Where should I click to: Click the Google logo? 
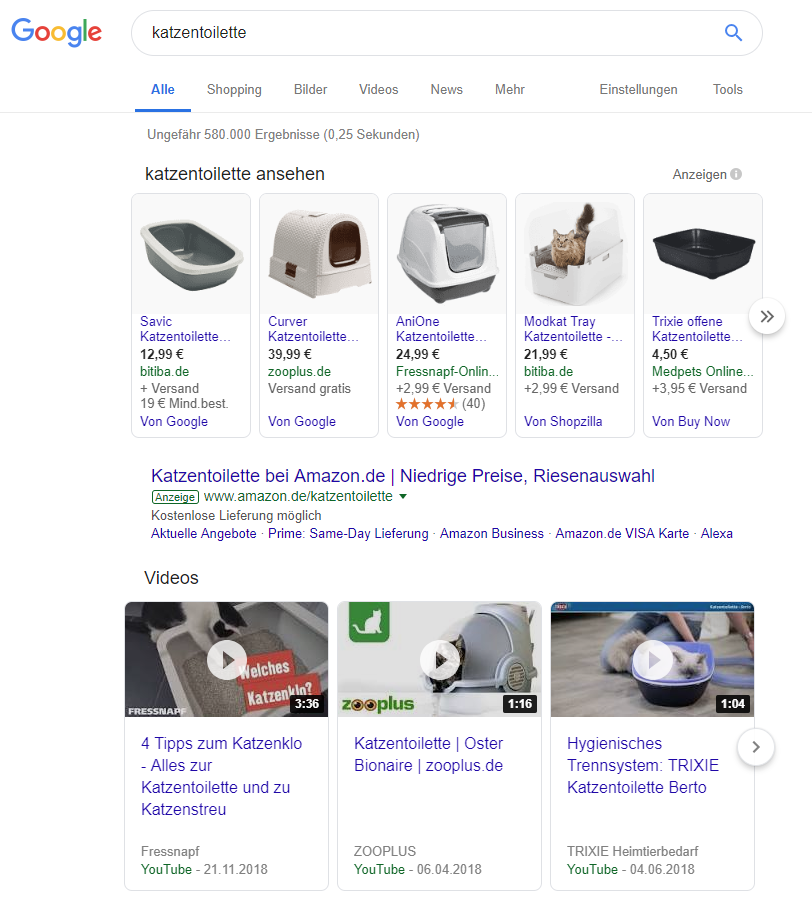pyautogui.click(x=56, y=32)
